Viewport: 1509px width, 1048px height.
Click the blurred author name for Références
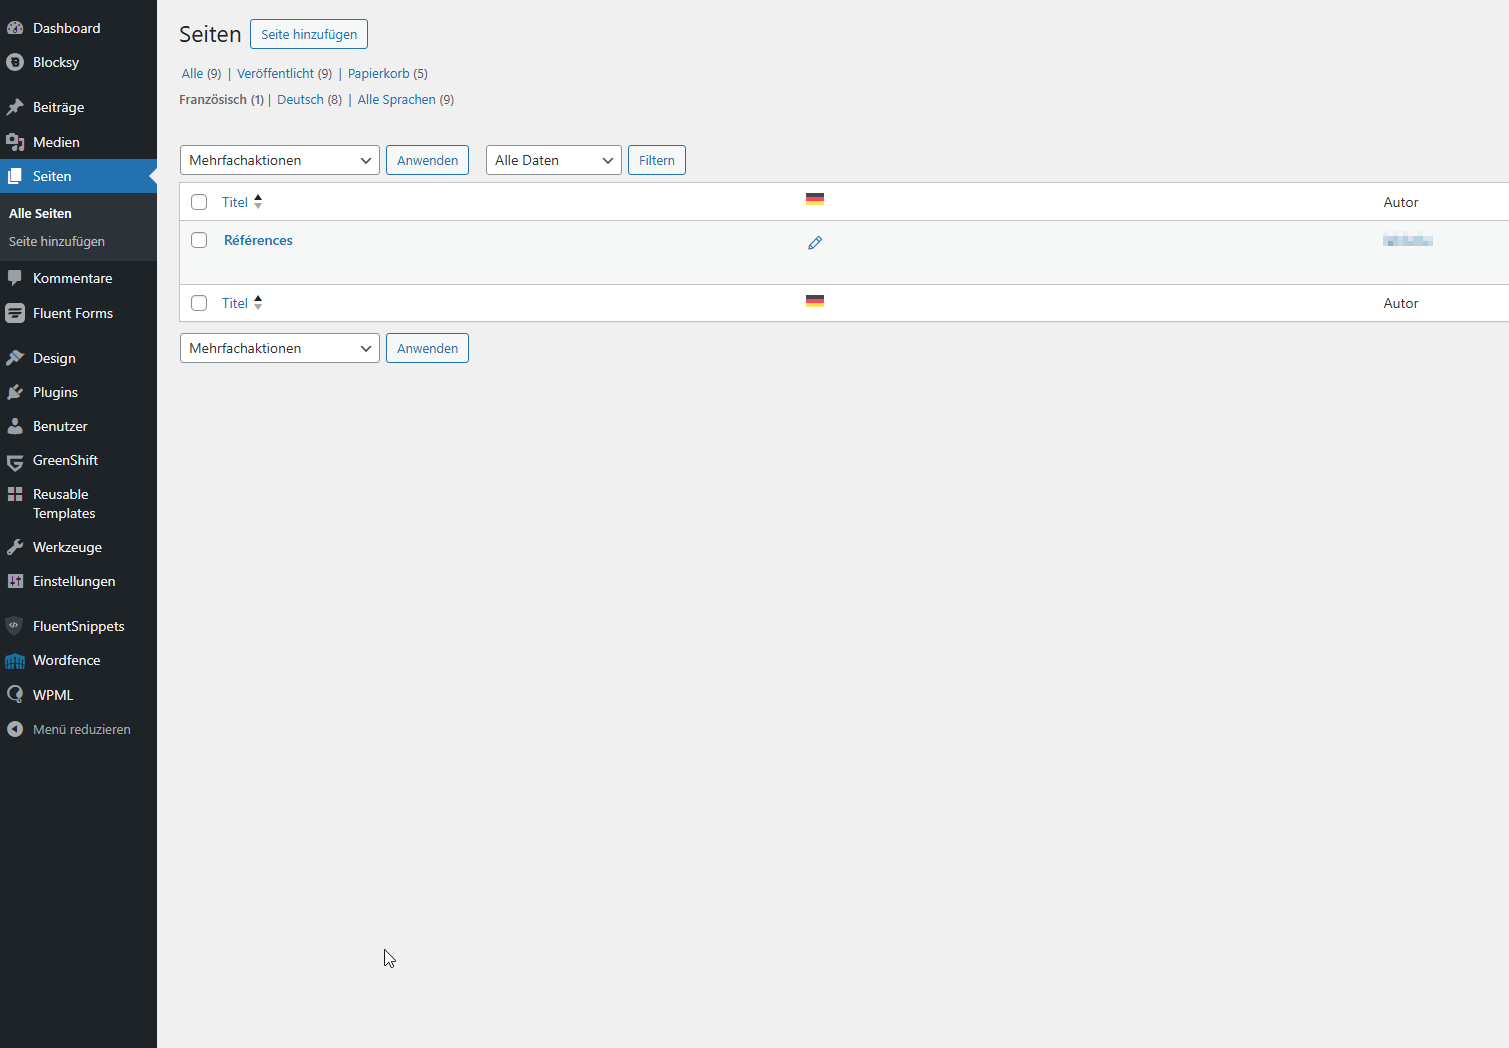coord(1408,239)
